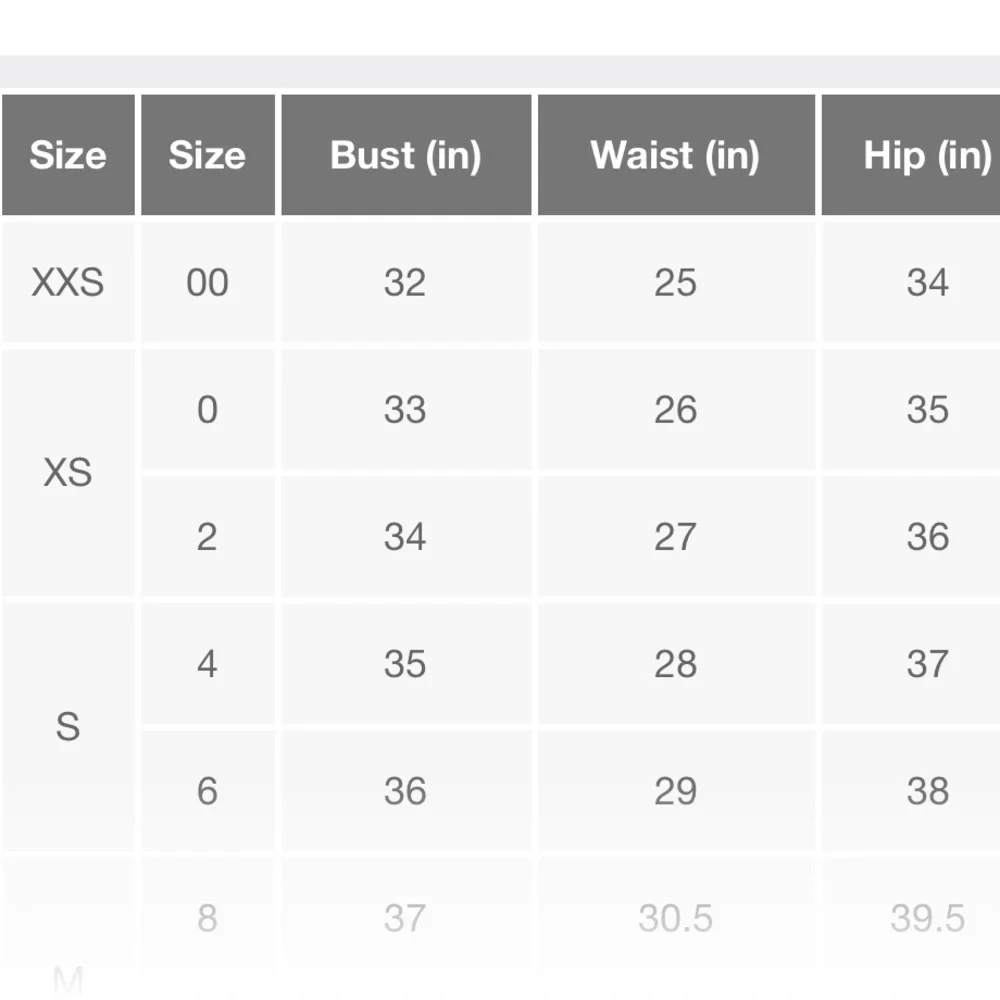Click the numeric size 00 cell
1000x1000 pixels.
click(x=207, y=283)
